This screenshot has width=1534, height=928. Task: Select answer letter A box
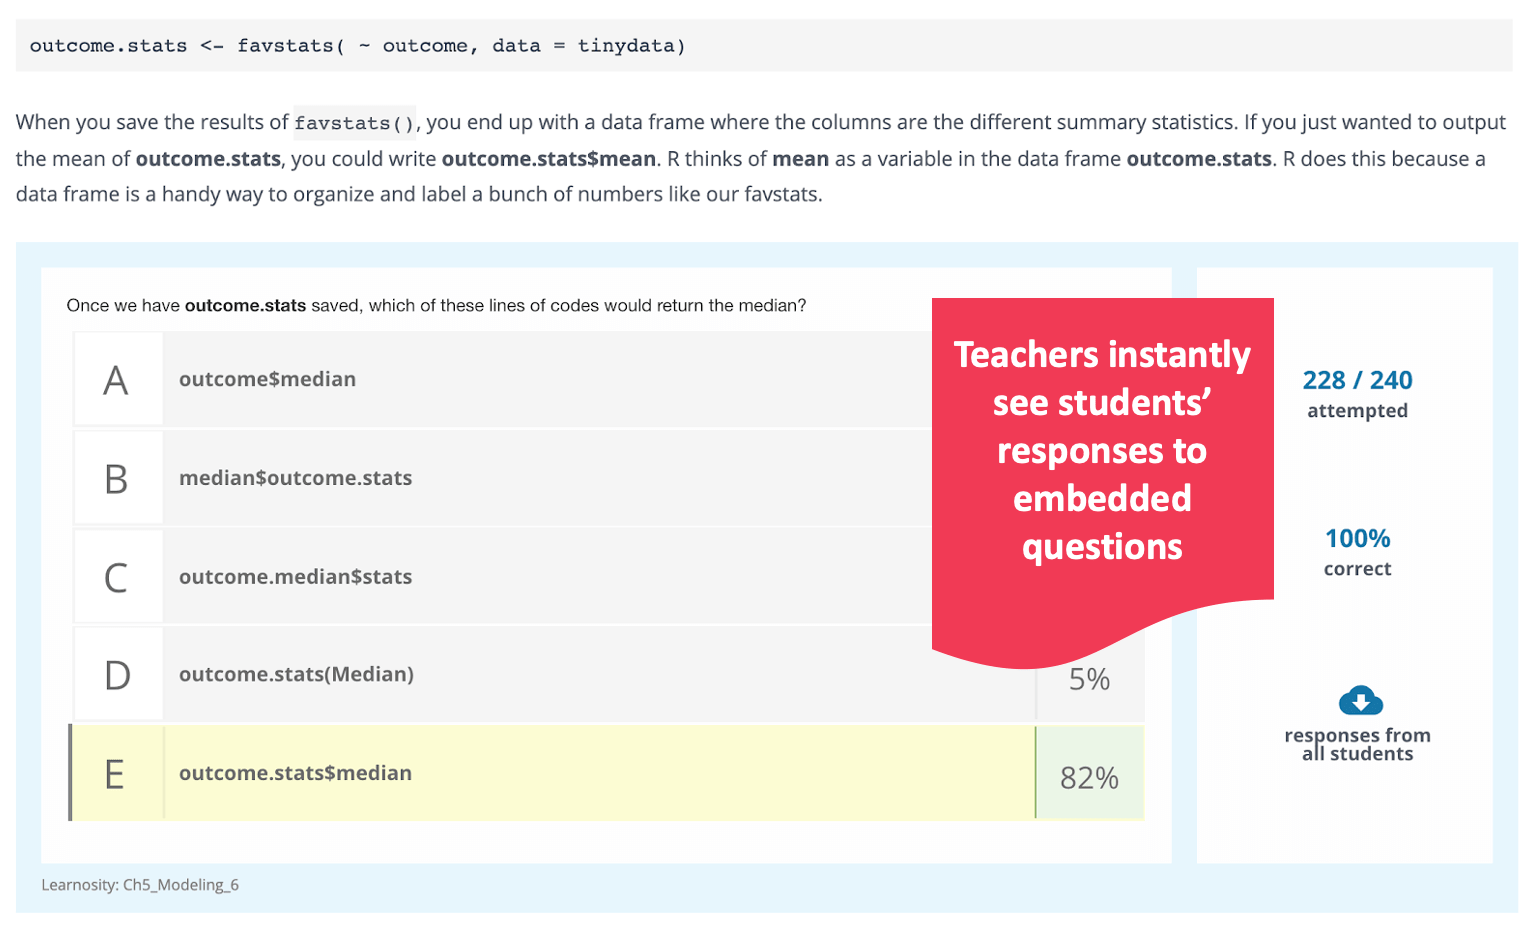(117, 379)
